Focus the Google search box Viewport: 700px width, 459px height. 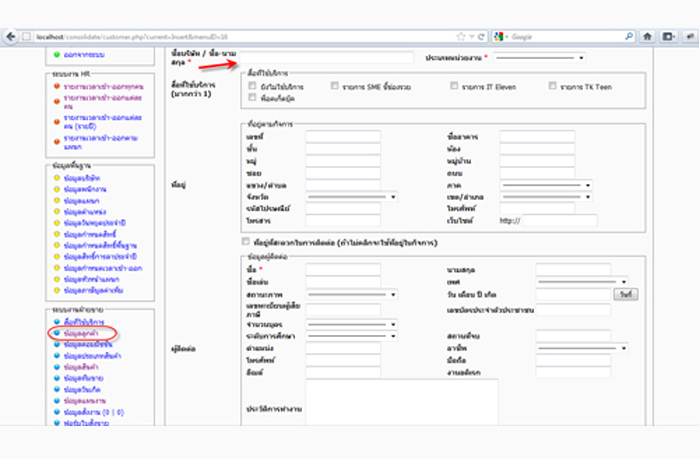coord(566,37)
